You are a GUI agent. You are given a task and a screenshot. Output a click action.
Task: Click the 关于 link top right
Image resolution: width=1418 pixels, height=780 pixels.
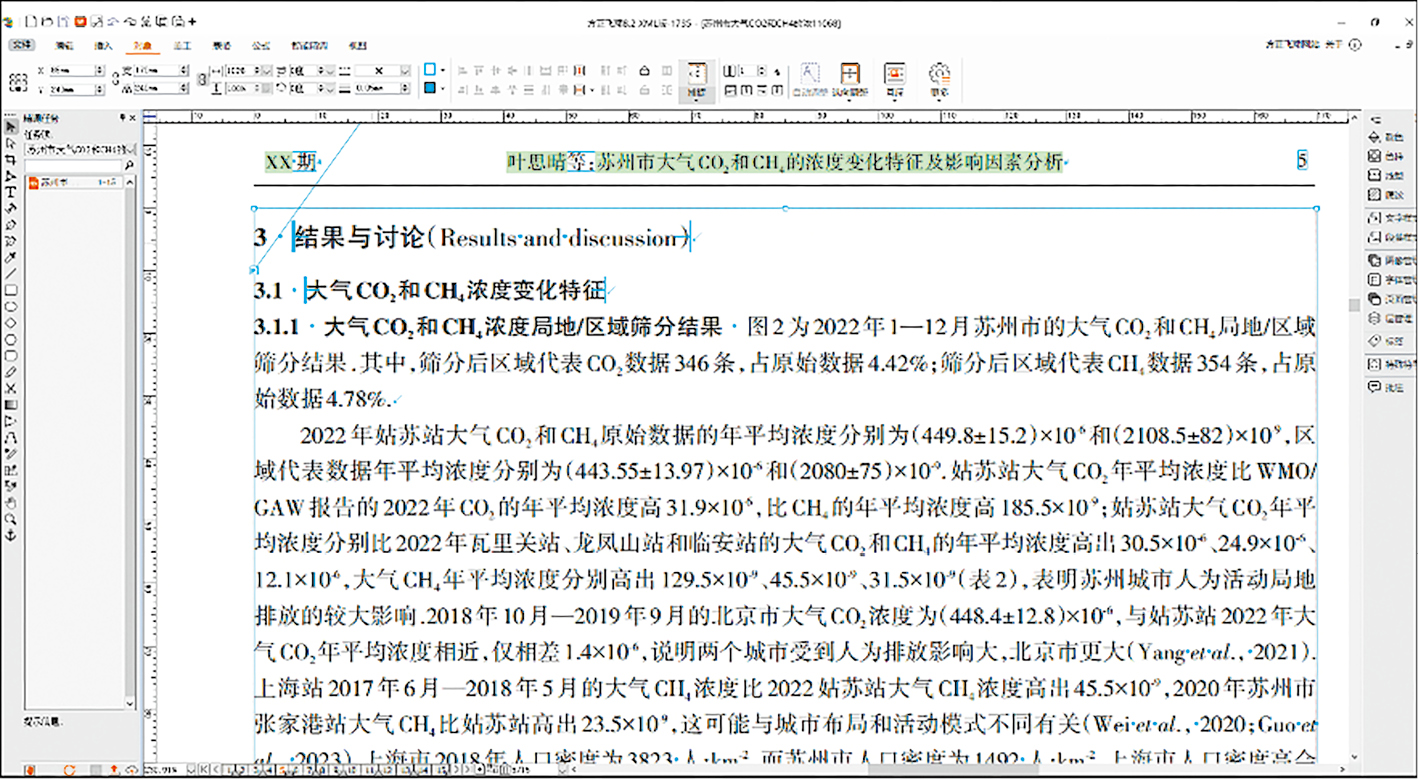point(1334,45)
